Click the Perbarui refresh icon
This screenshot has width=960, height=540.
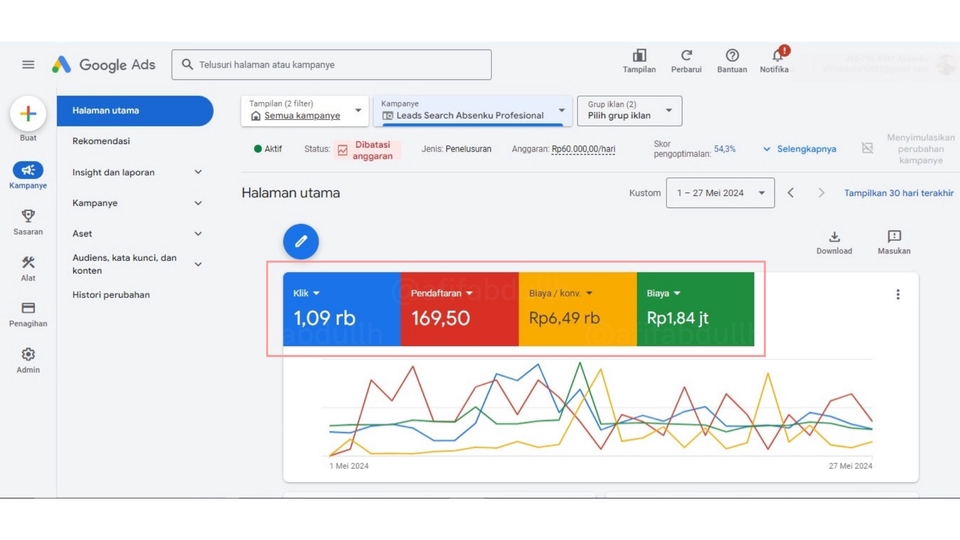click(686, 56)
